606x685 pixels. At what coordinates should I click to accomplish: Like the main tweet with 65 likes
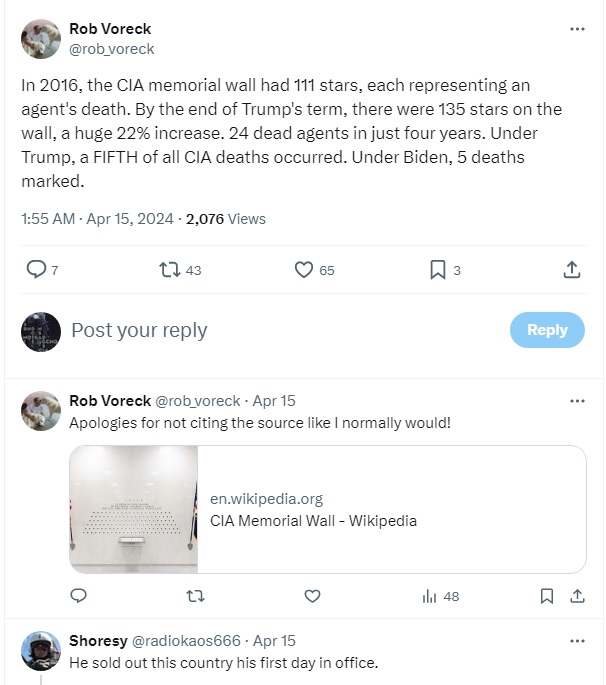[304, 269]
